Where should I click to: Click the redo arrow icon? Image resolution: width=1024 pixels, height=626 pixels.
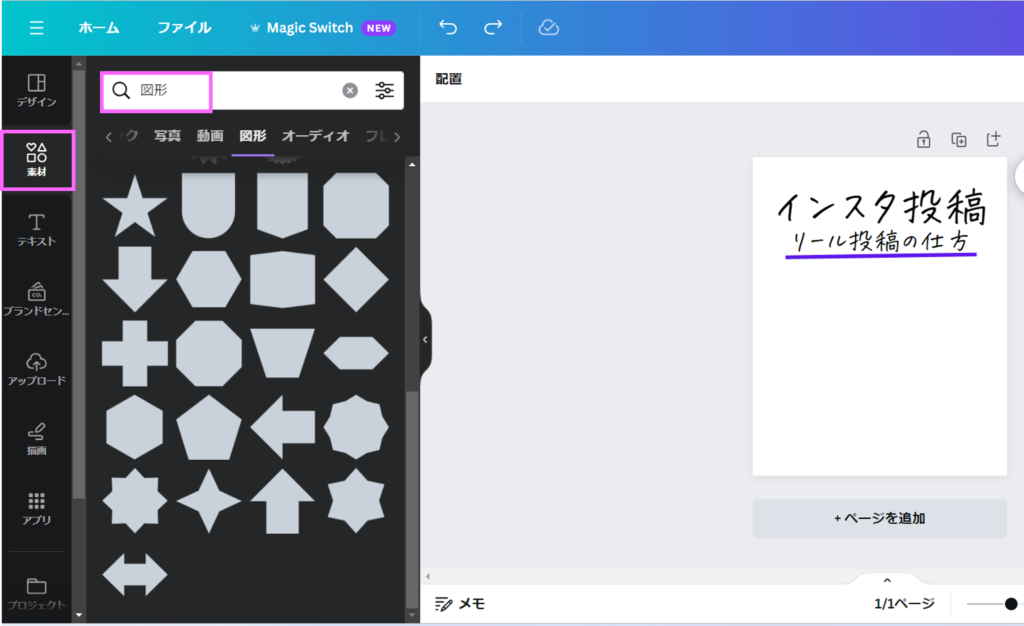click(493, 28)
